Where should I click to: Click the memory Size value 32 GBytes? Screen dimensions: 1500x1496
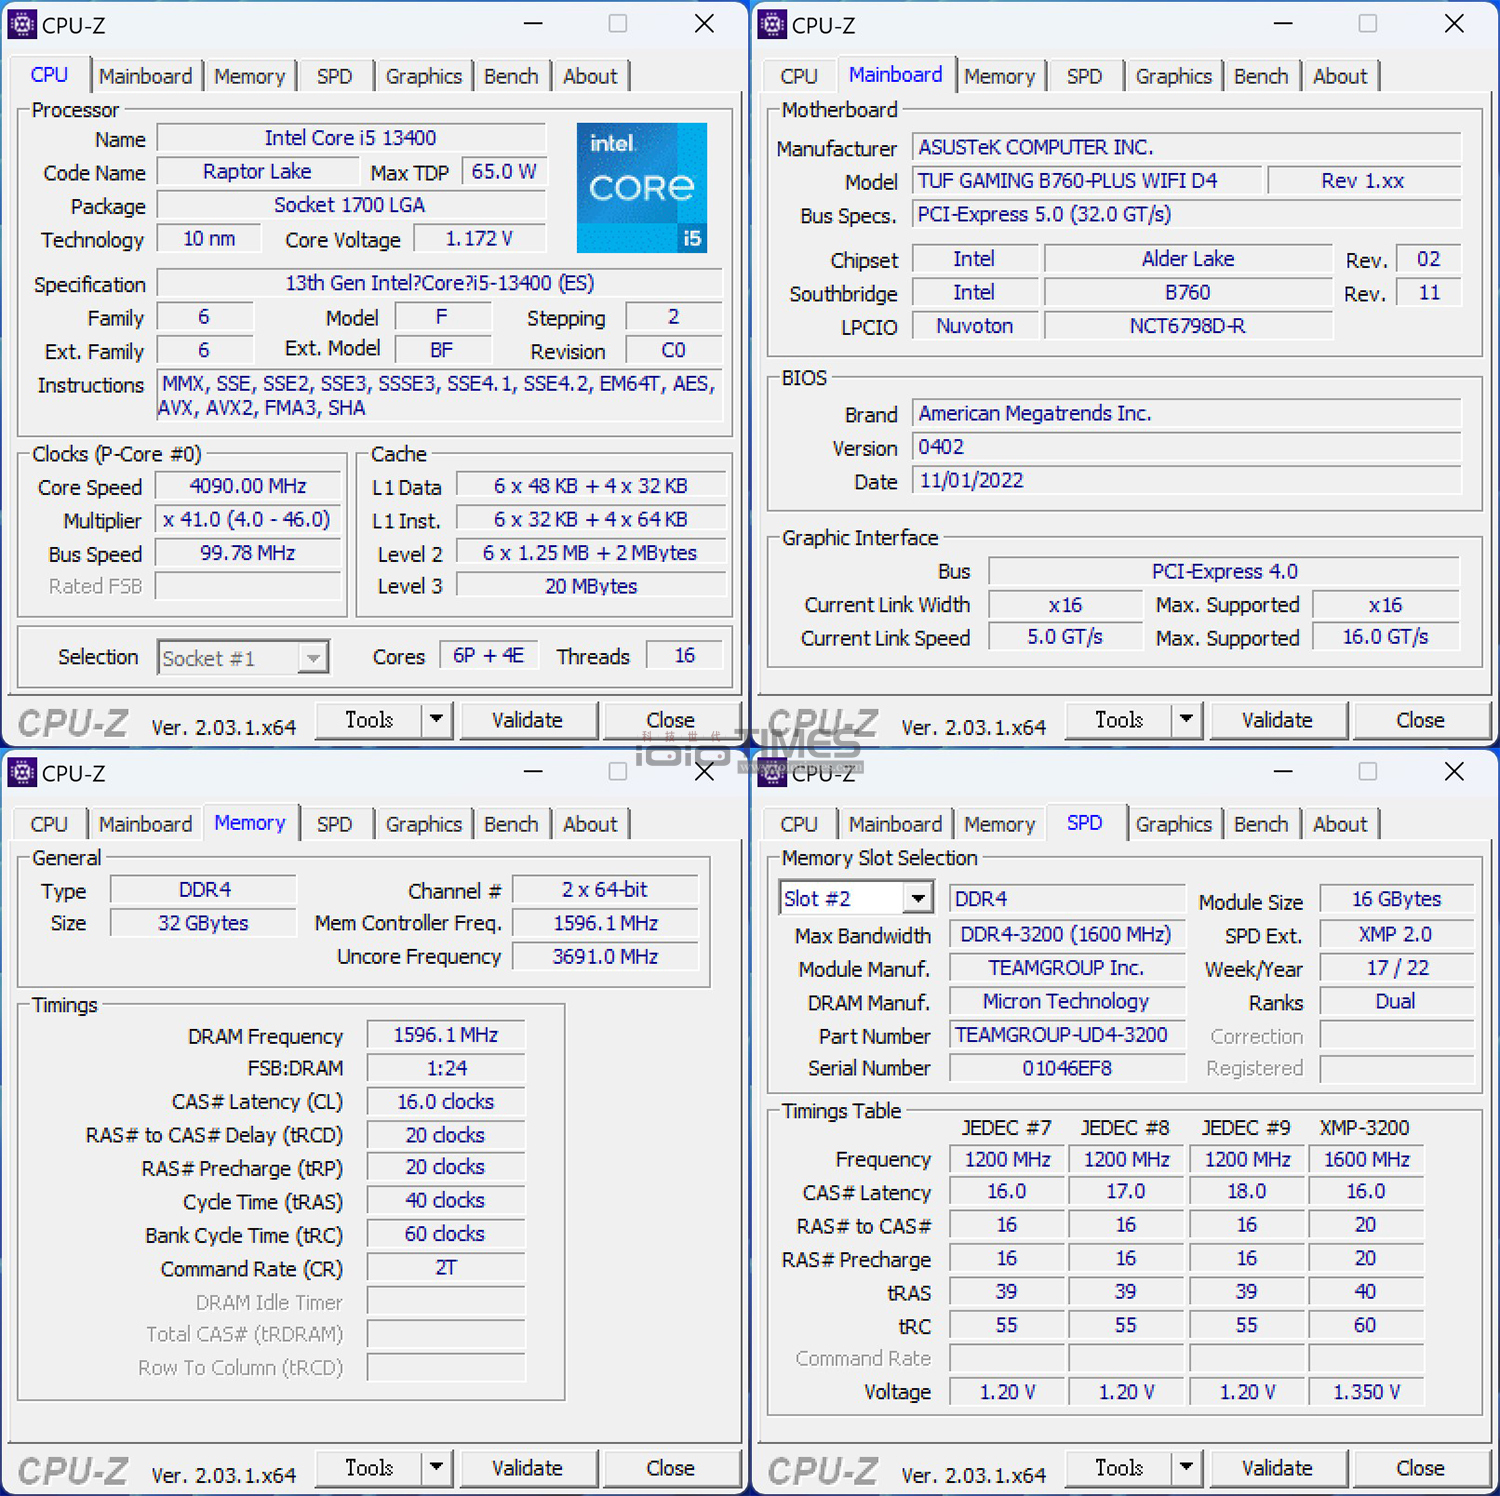[203, 923]
